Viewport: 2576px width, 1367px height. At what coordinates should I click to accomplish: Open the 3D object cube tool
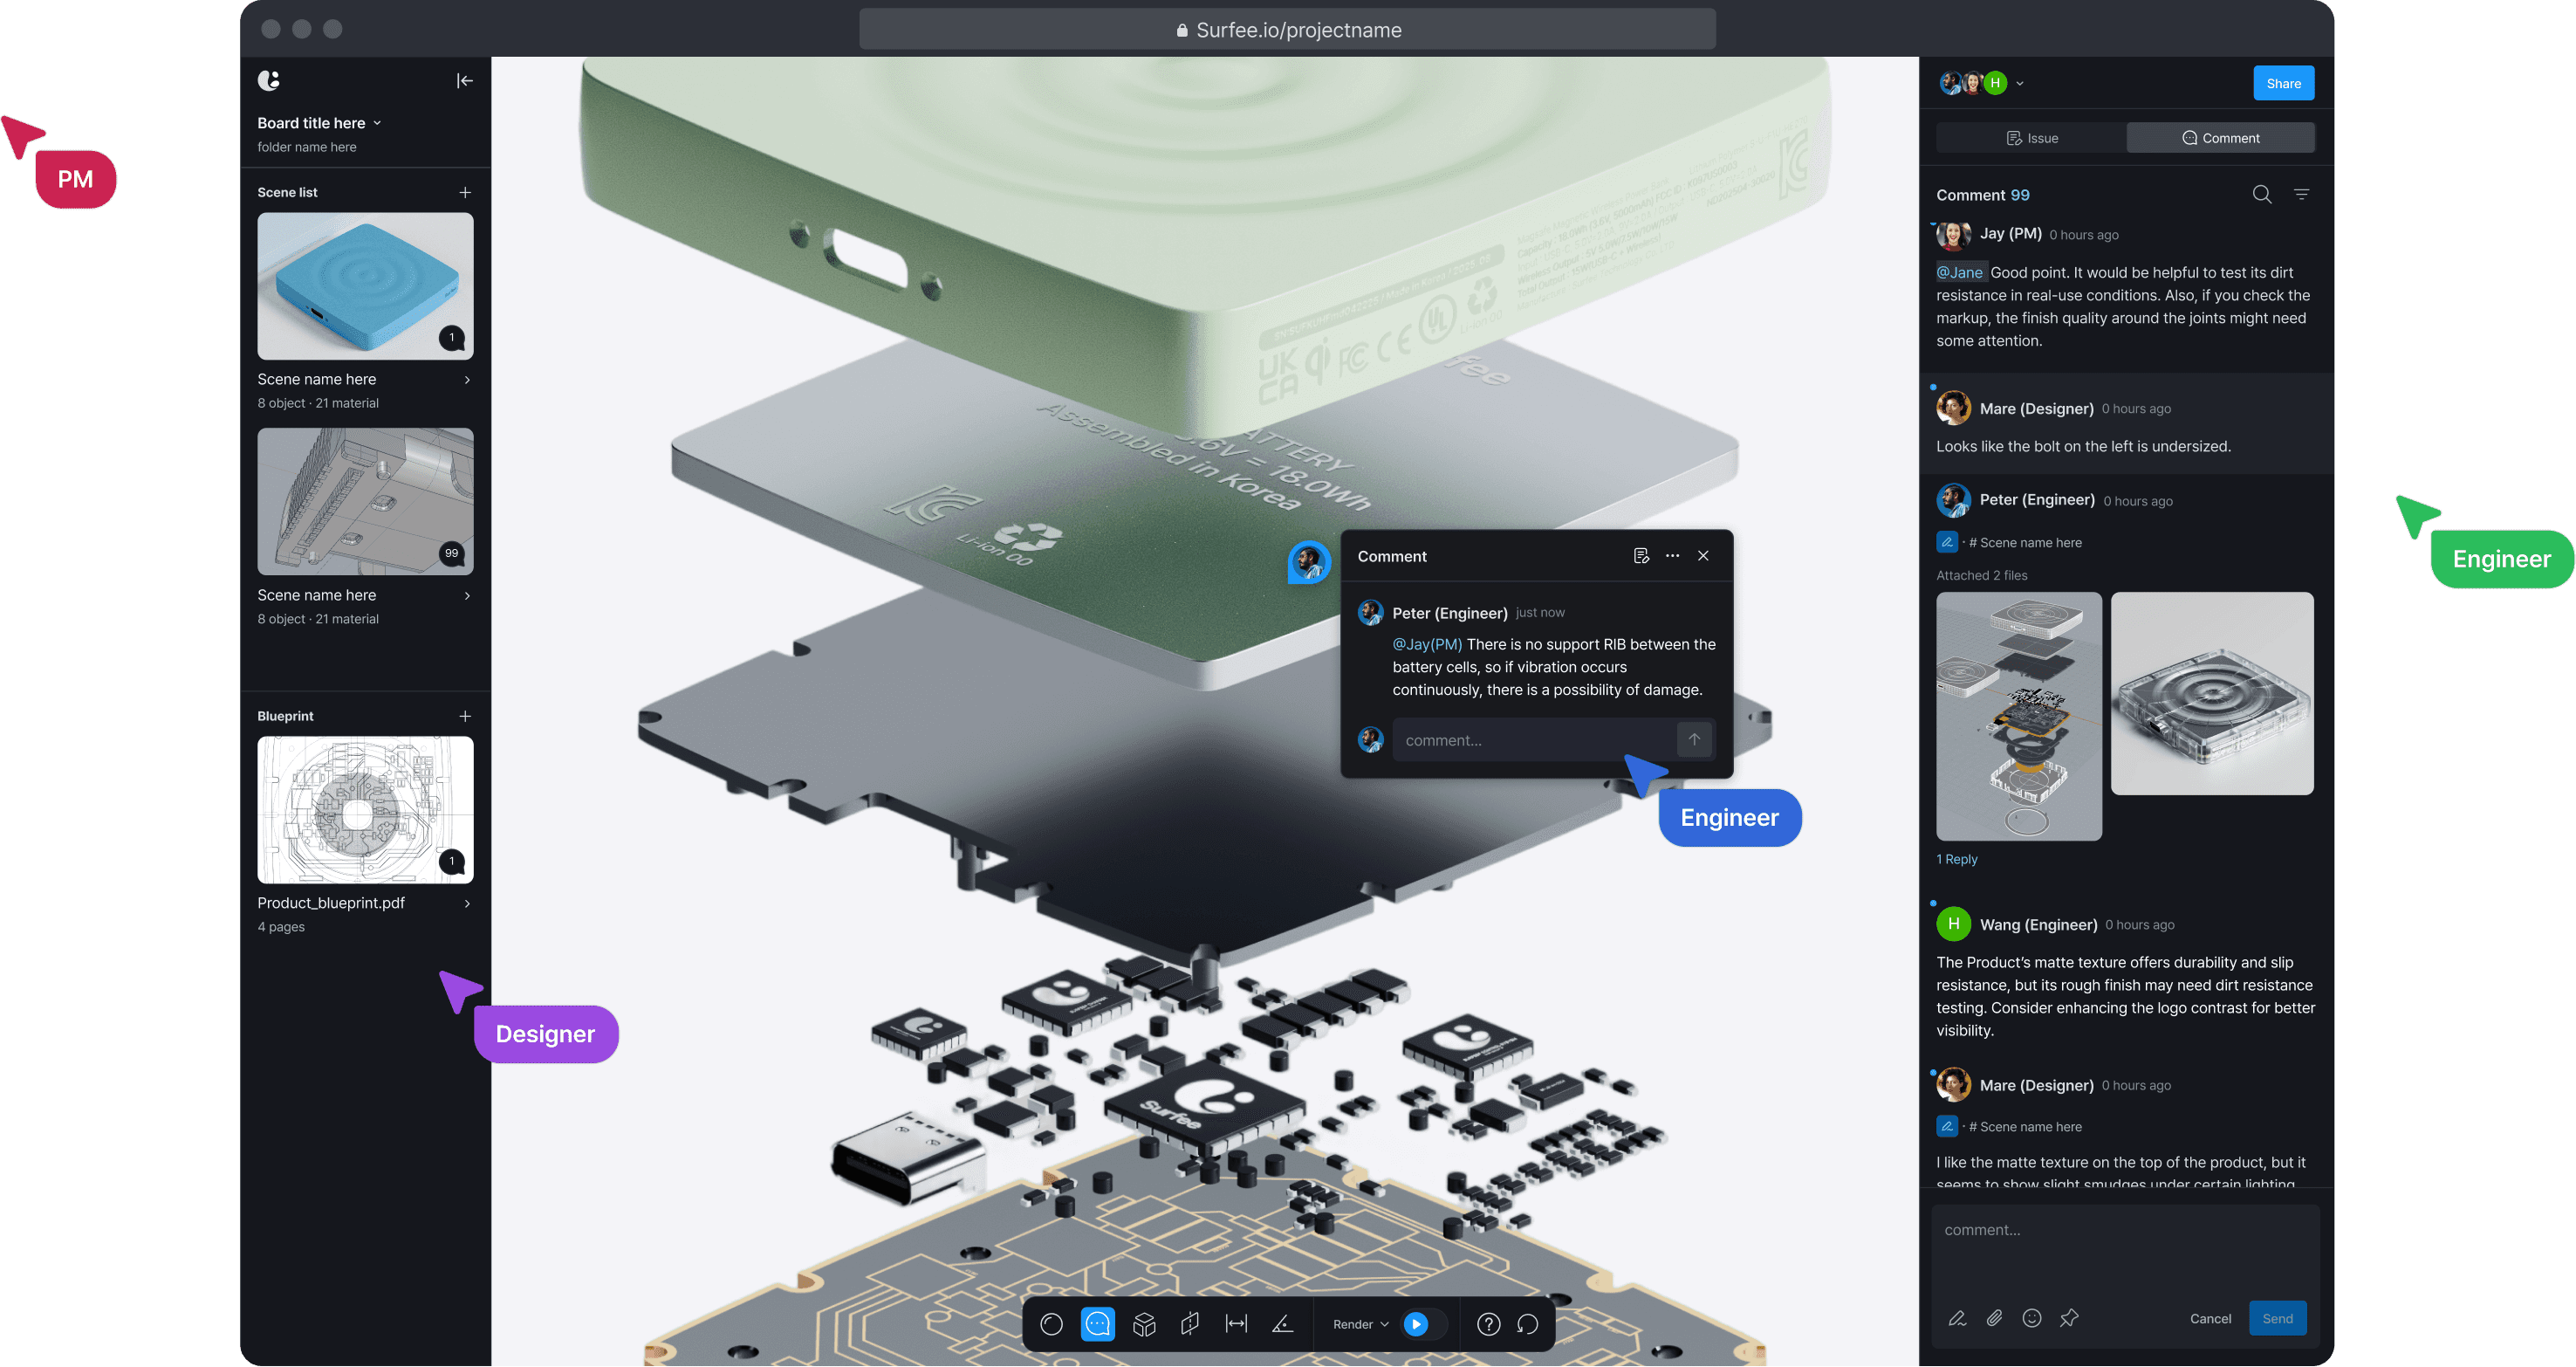click(1144, 1324)
